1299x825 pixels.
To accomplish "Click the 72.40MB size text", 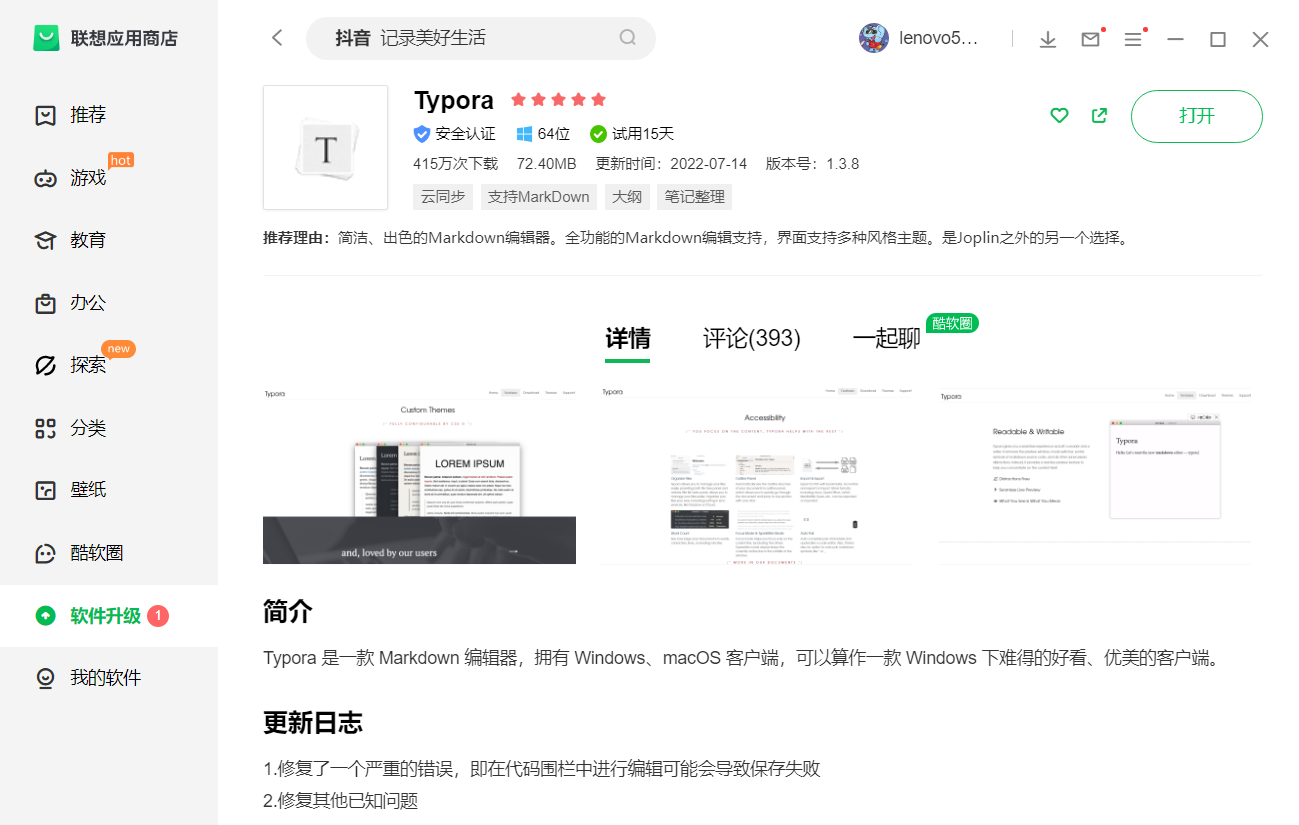I will (546, 164).
